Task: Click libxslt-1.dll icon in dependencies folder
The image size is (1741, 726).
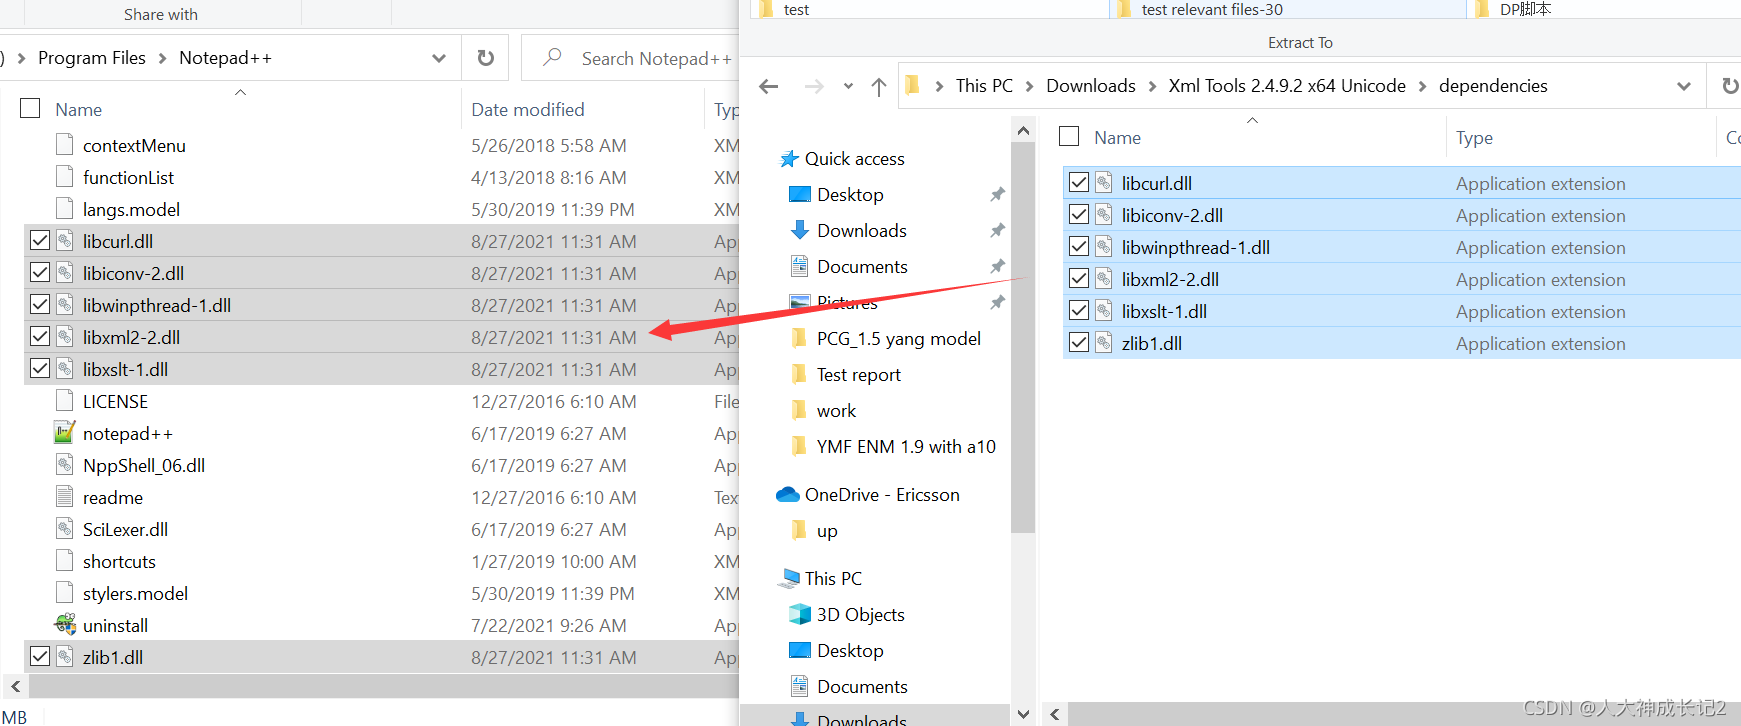Action: coord(1104,311)
